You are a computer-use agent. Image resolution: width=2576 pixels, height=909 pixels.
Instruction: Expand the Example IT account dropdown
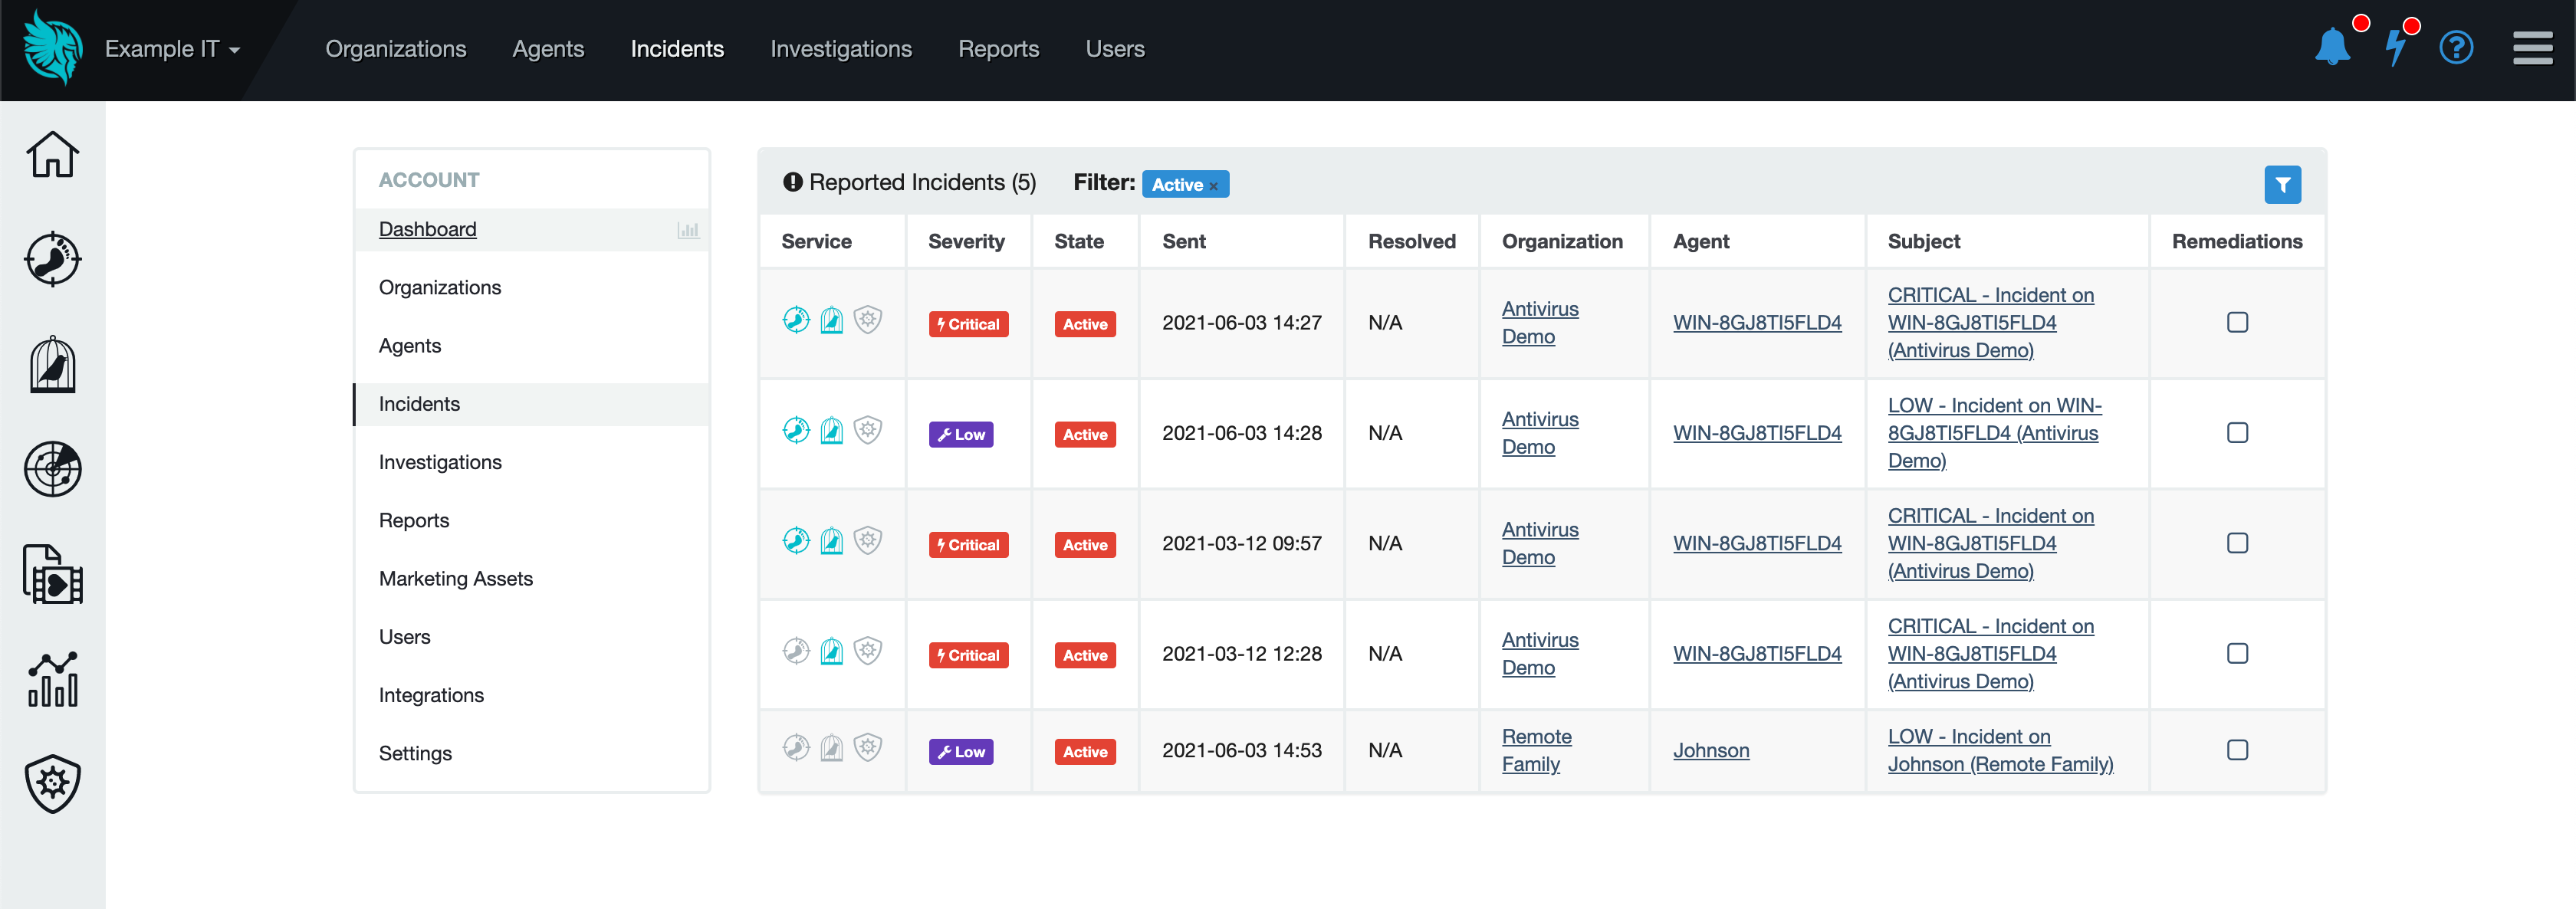click(172, 49)
